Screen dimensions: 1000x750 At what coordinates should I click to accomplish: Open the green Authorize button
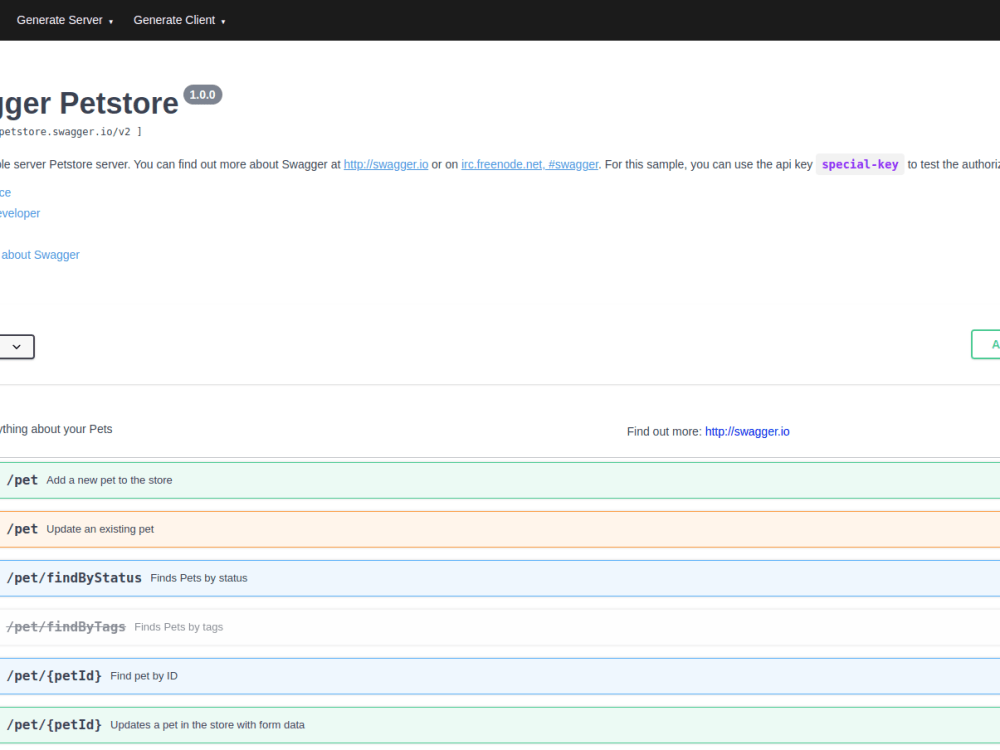(986, 344)
